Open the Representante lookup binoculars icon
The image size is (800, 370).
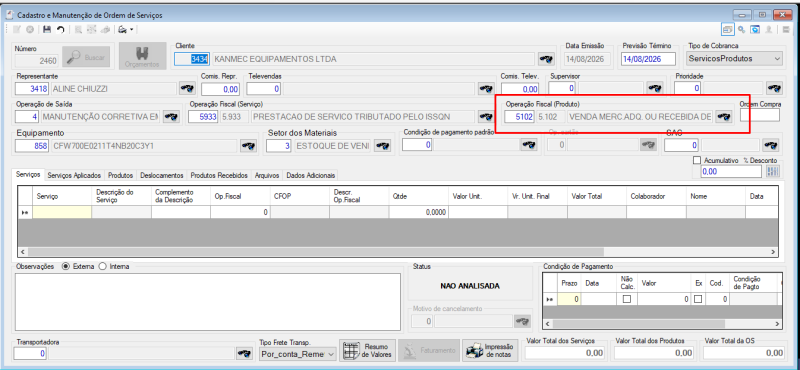pos(186,89)
